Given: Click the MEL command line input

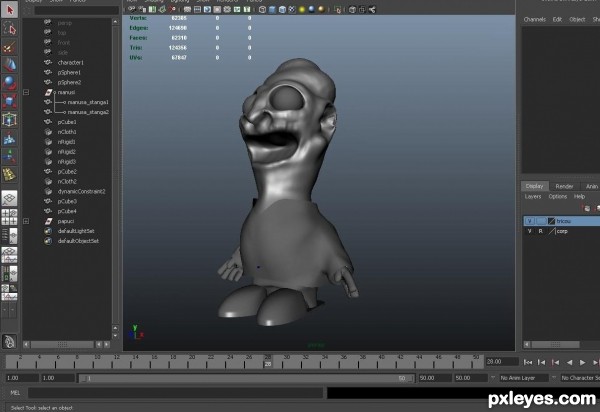Looking at the screenshot, I should point(176,393).
